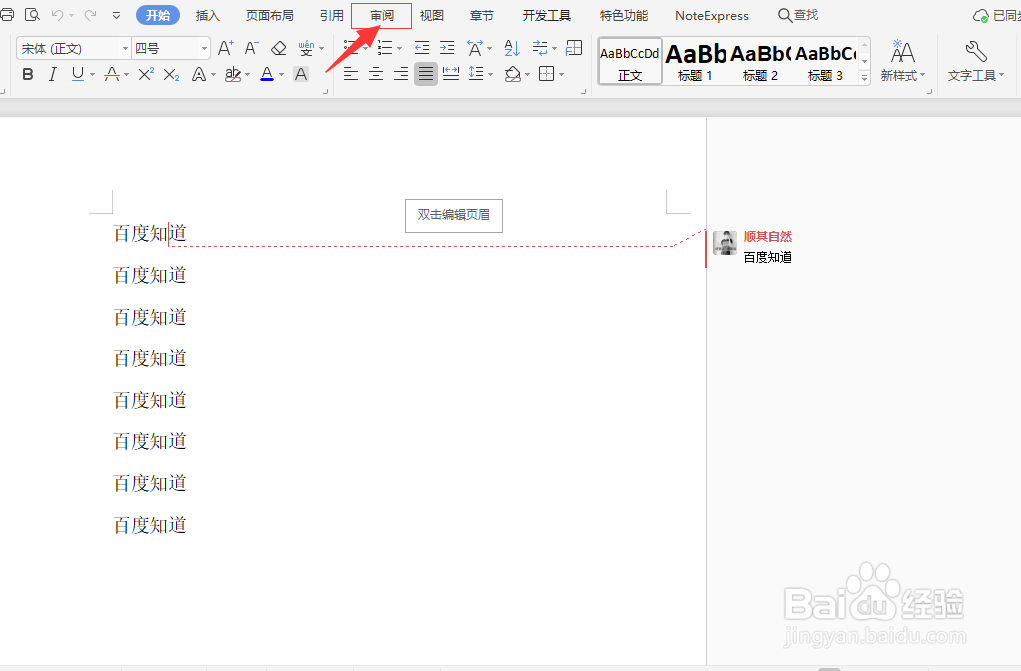The image size is (1021, 671).
Task: Expand underline style dropdown arrow
Action: pyautogui.click(x=92, y=75)
